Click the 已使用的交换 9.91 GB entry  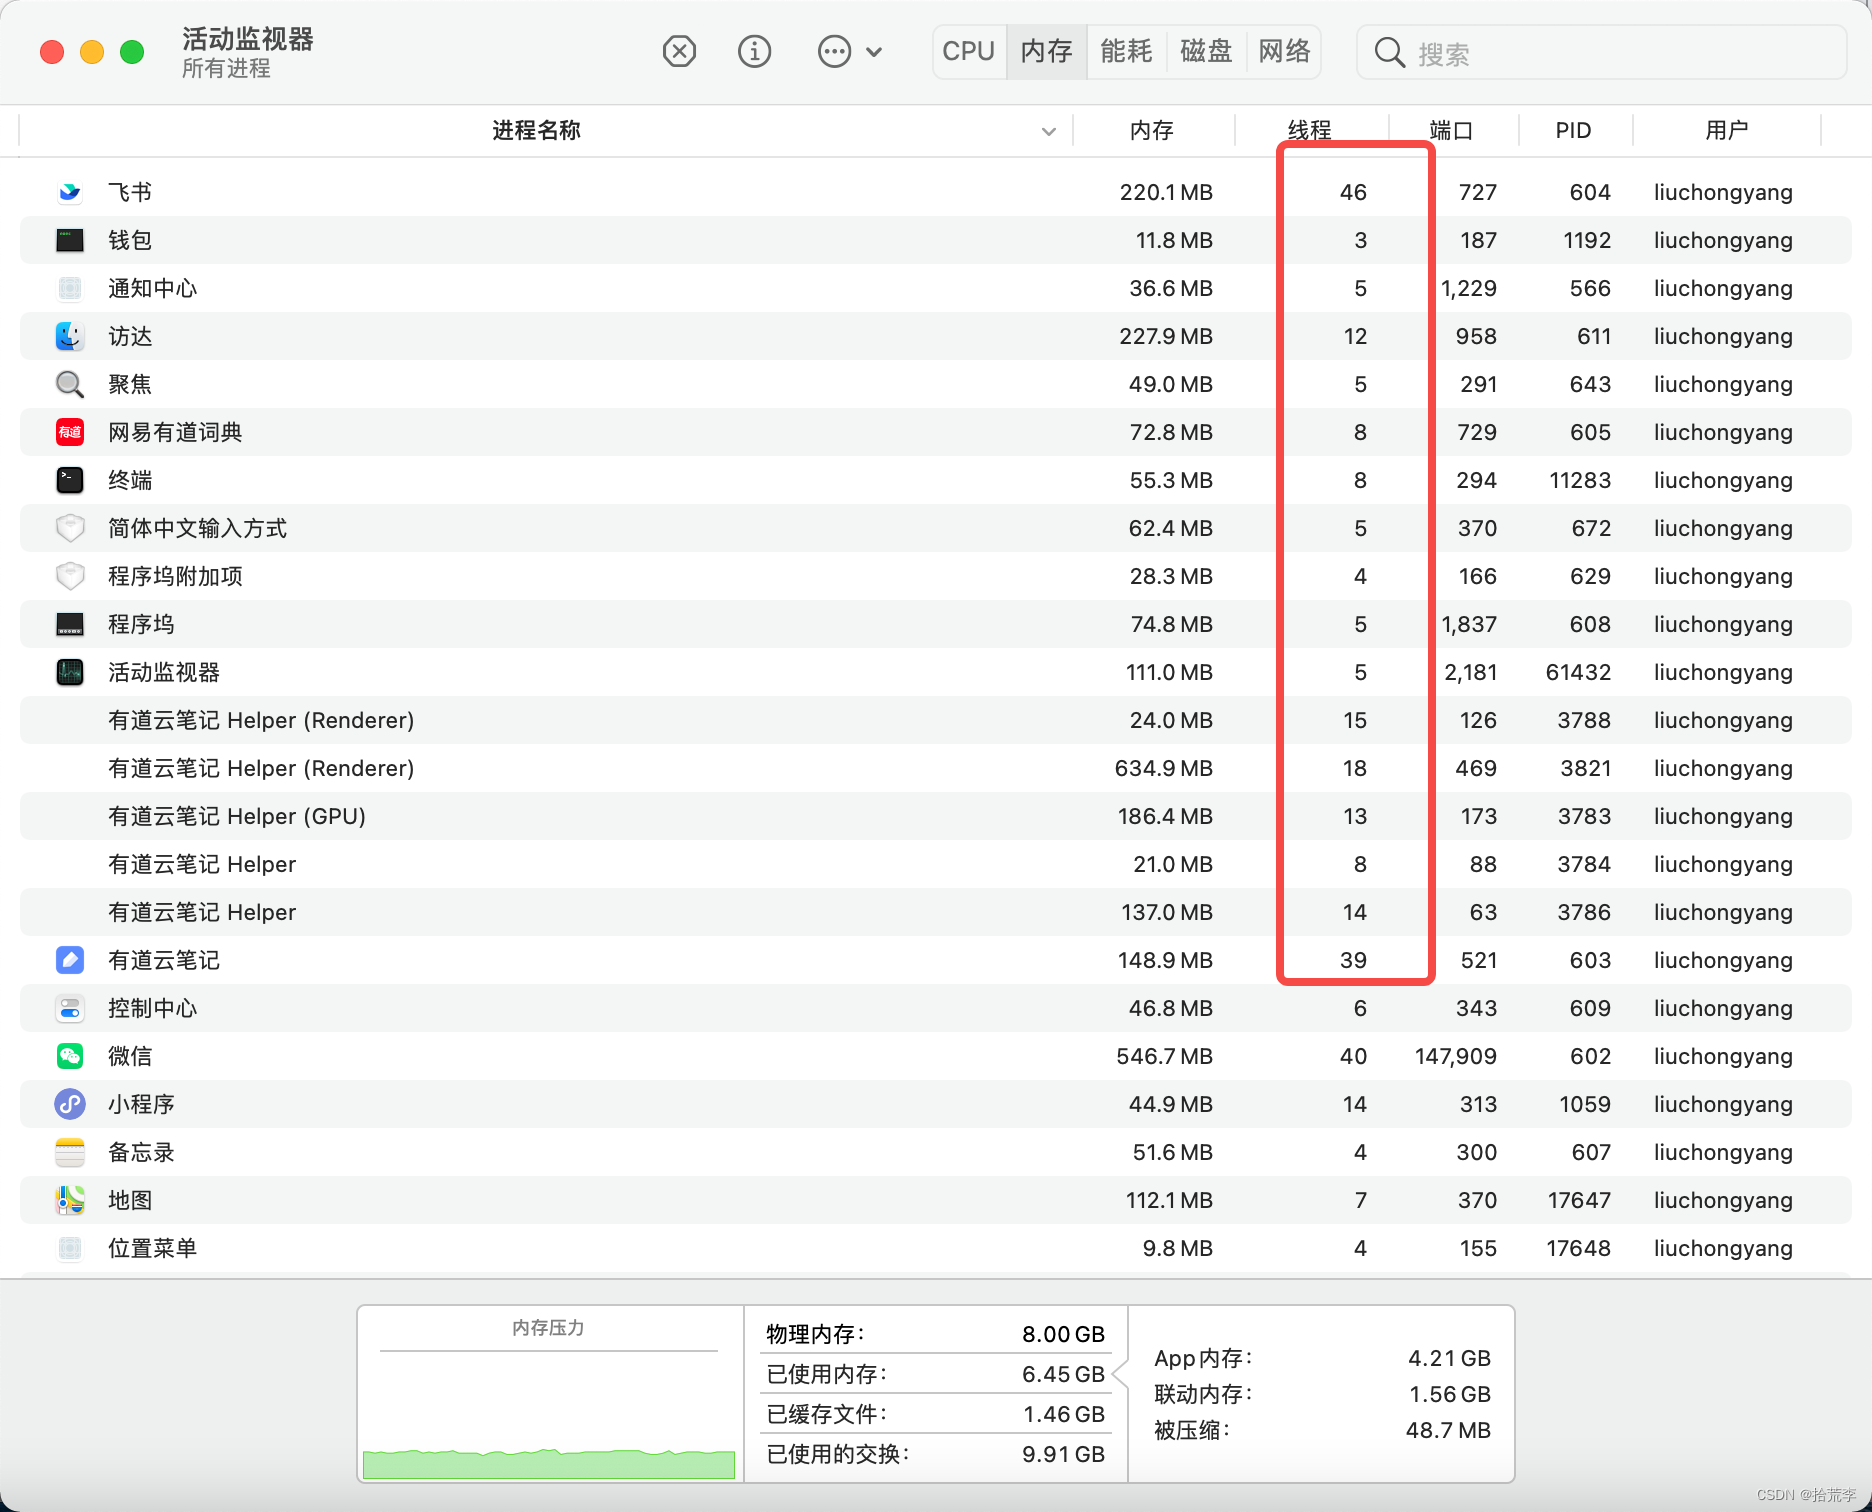pyautogui.click(x=936, y=1454)
